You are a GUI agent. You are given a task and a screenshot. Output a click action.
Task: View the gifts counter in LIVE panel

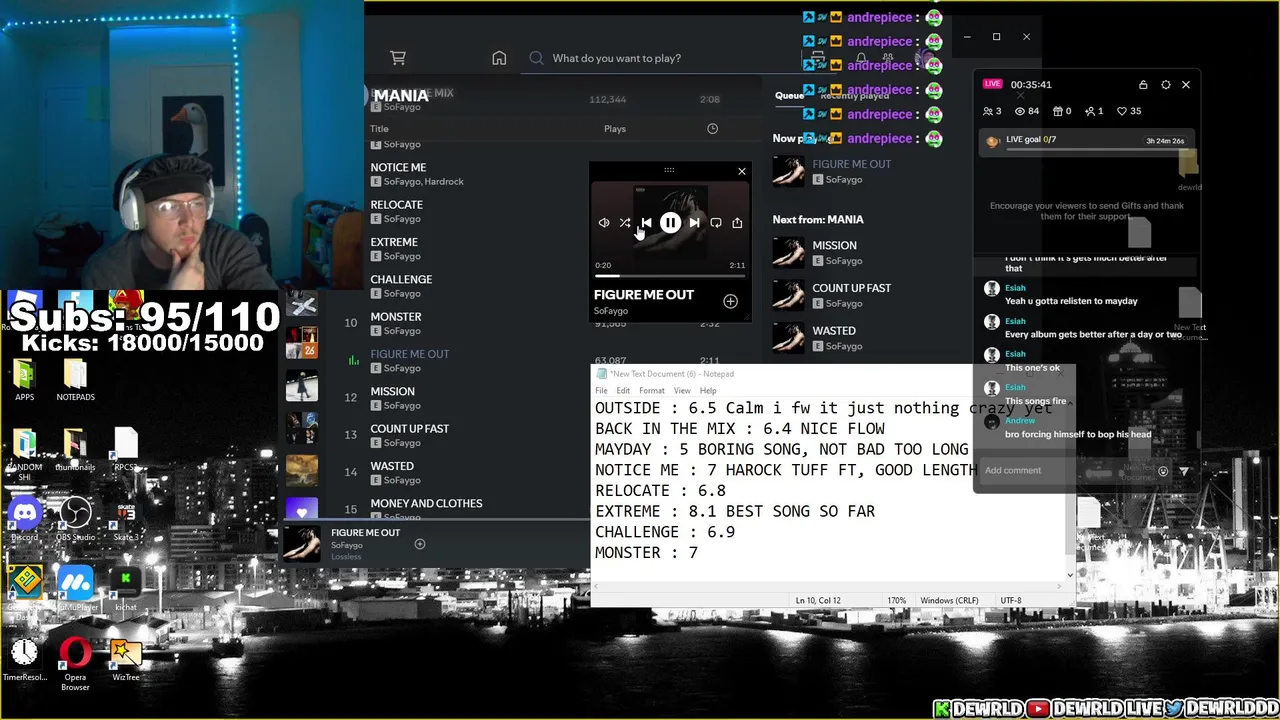tap(1063, 111)
